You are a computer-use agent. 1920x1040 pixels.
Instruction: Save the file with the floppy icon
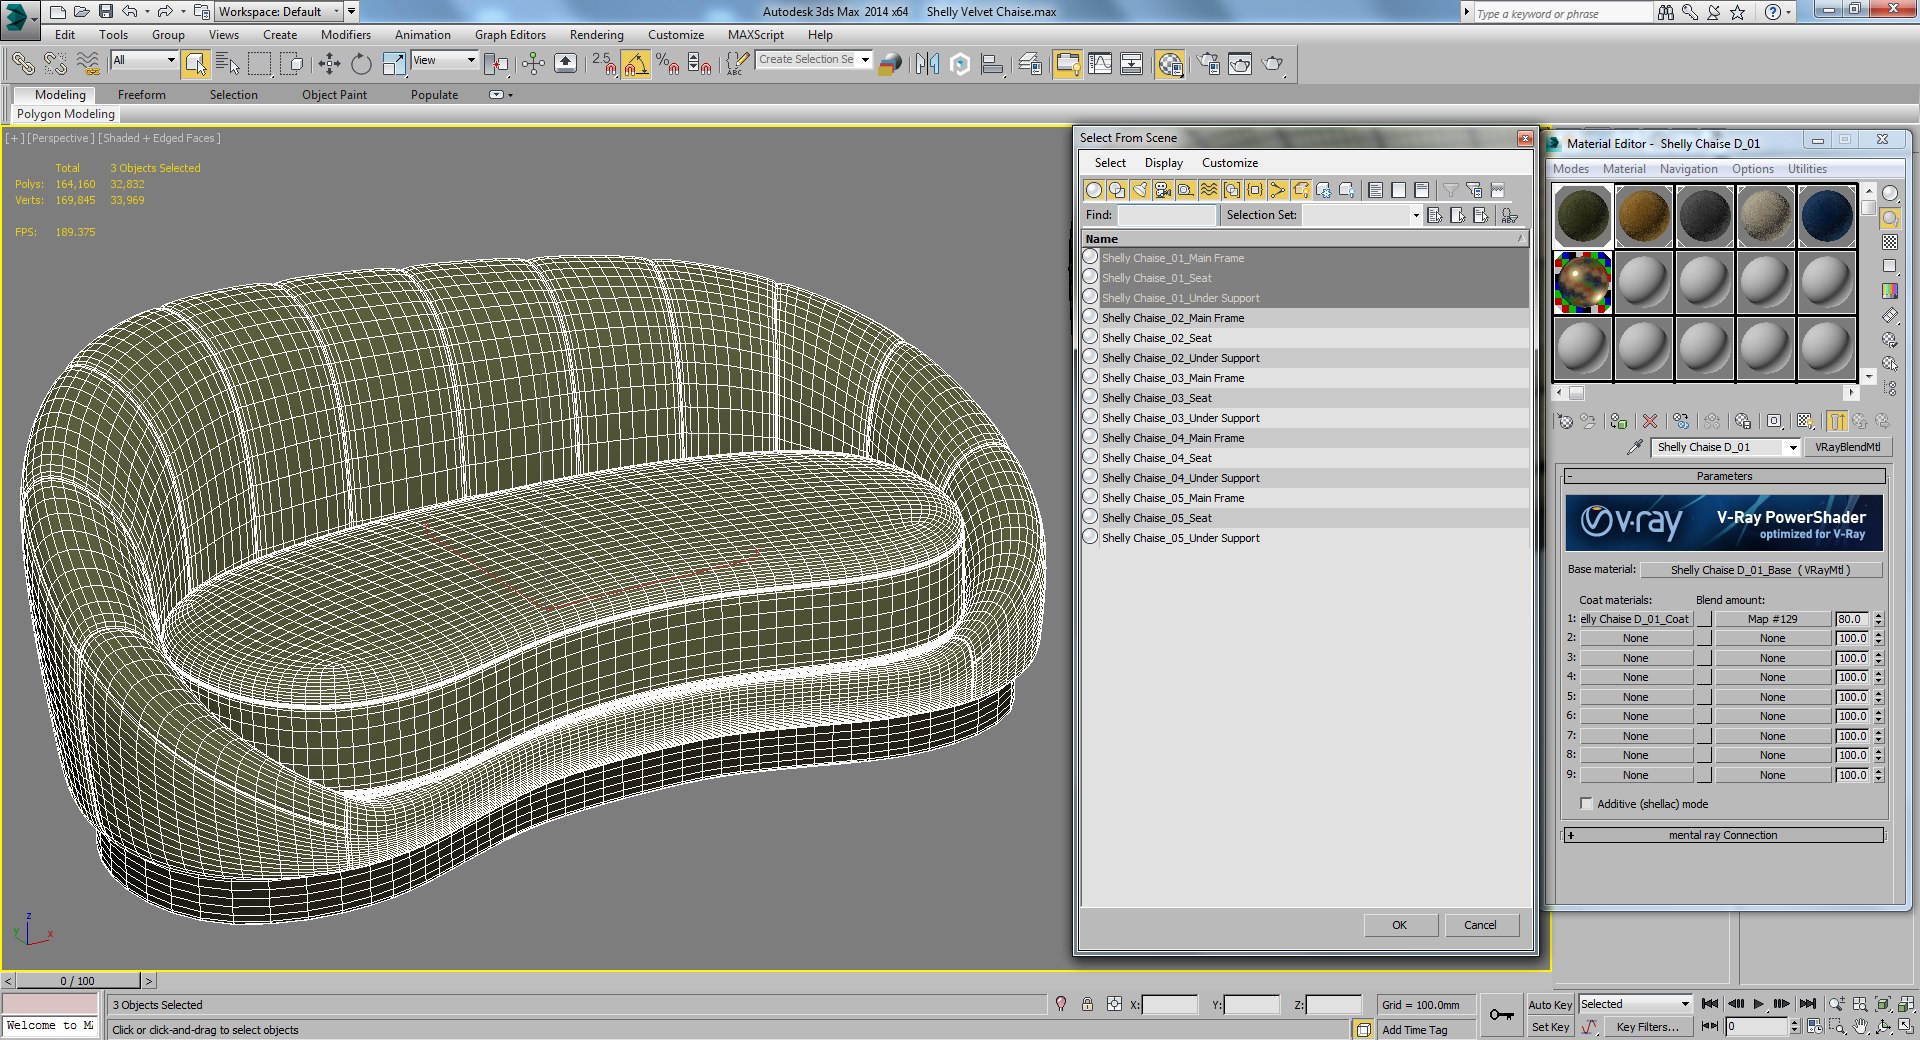[106, 12]
